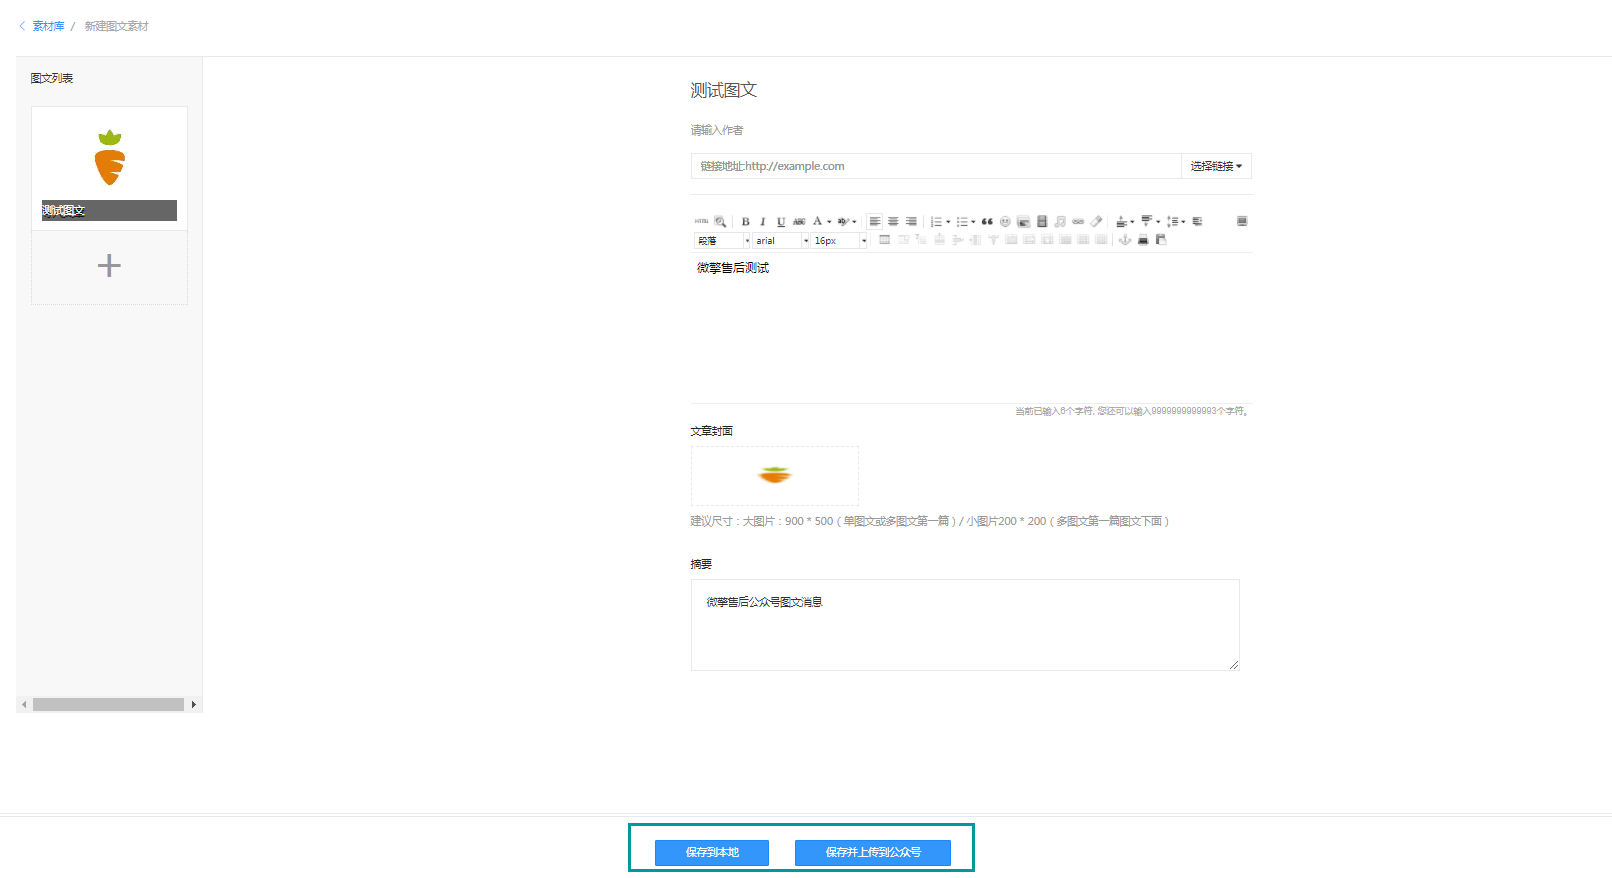Screen dimensions: 1612x878
Task: Click the 摘要 summary text area
Action: (x=965, y=625)
